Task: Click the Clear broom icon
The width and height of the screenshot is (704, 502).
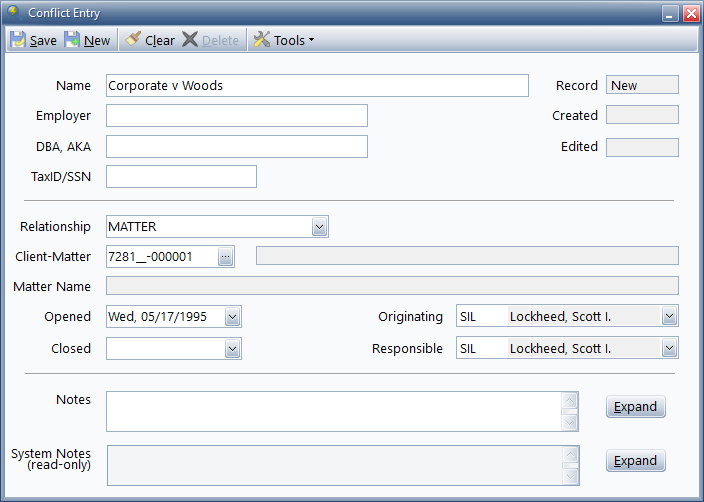Action: (x=133, y=40)
